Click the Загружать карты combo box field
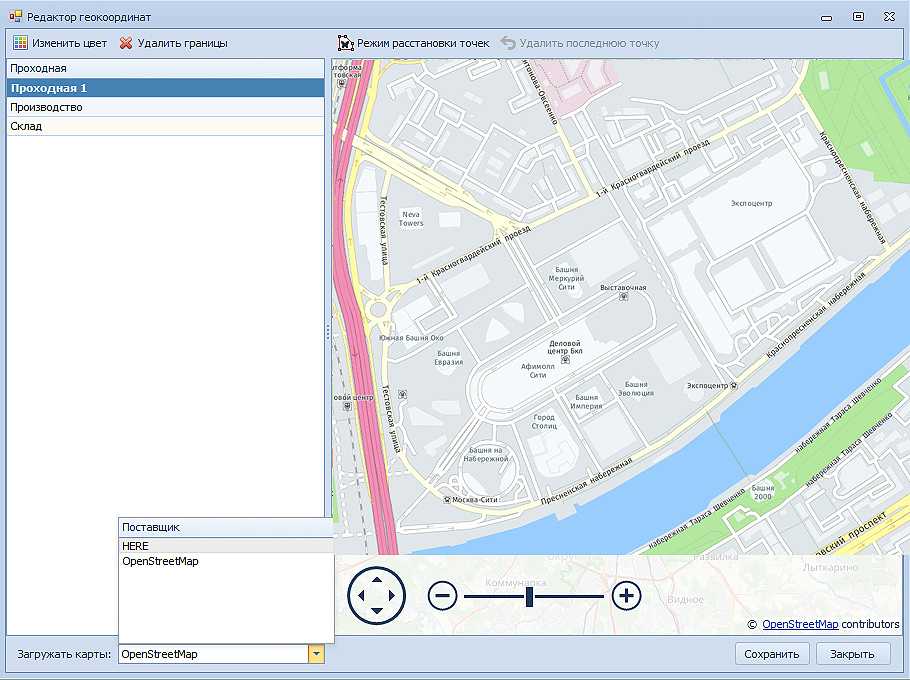The width and height of the screenshot is (910, 680). pos(214,654)
